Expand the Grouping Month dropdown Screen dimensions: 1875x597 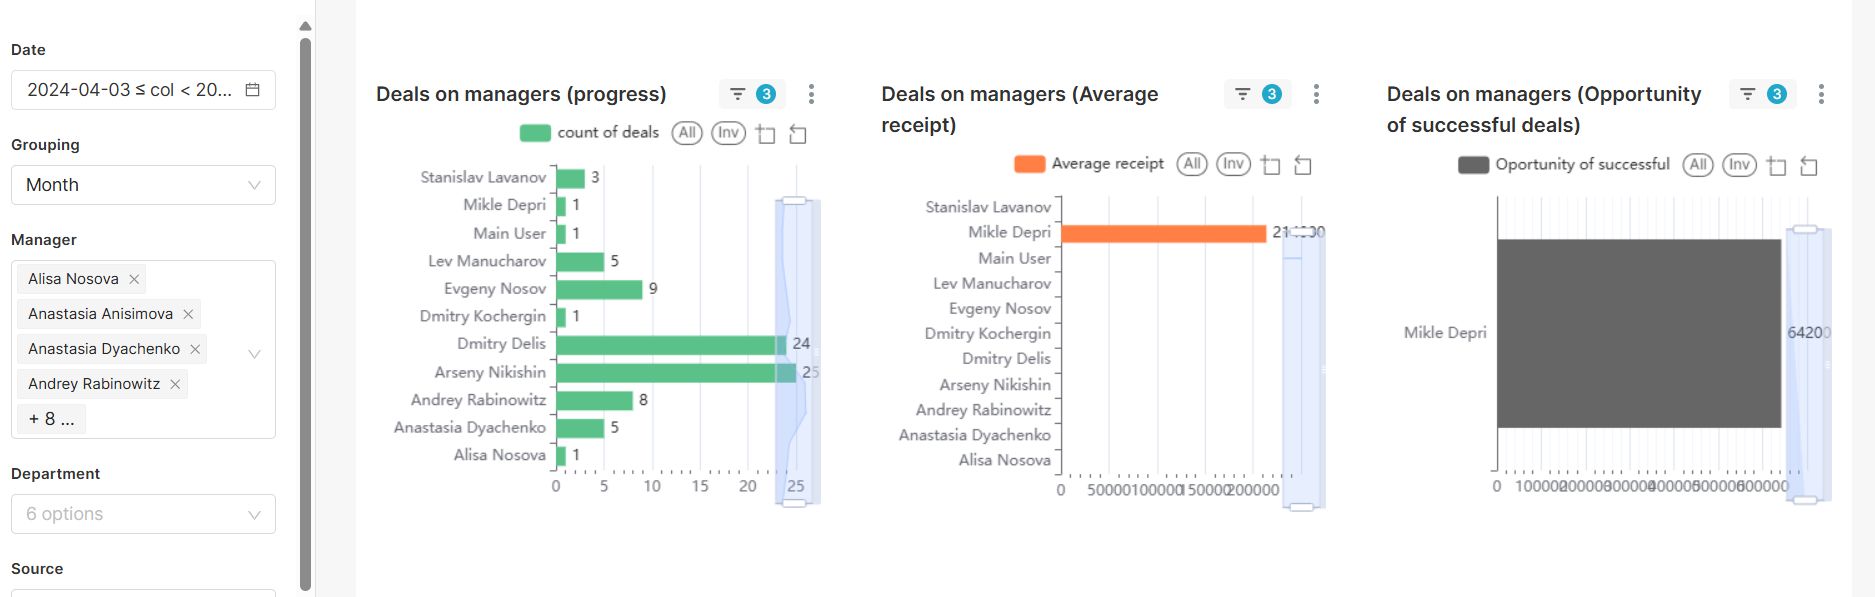[143, 185]
